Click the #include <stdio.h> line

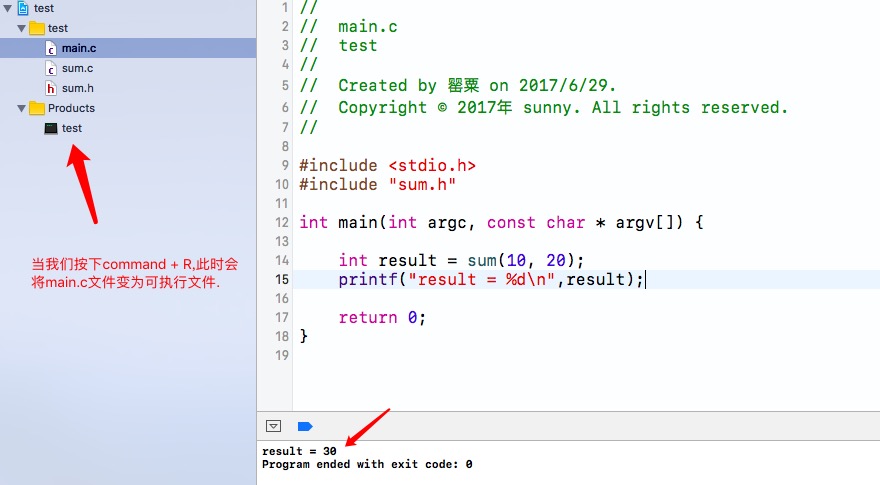click(x=387, y=166)
